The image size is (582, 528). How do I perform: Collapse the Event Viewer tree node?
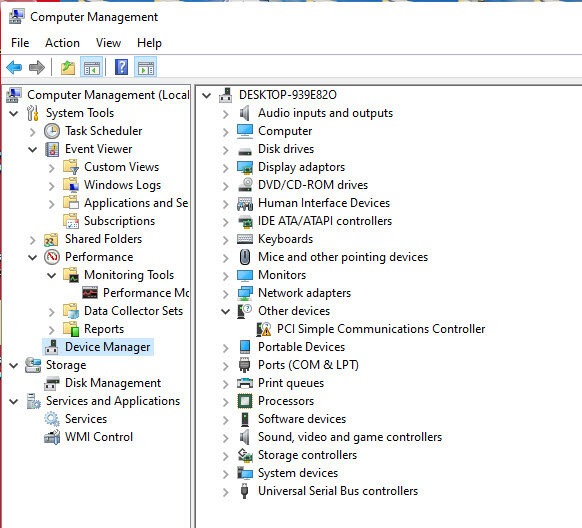[33, 150]
